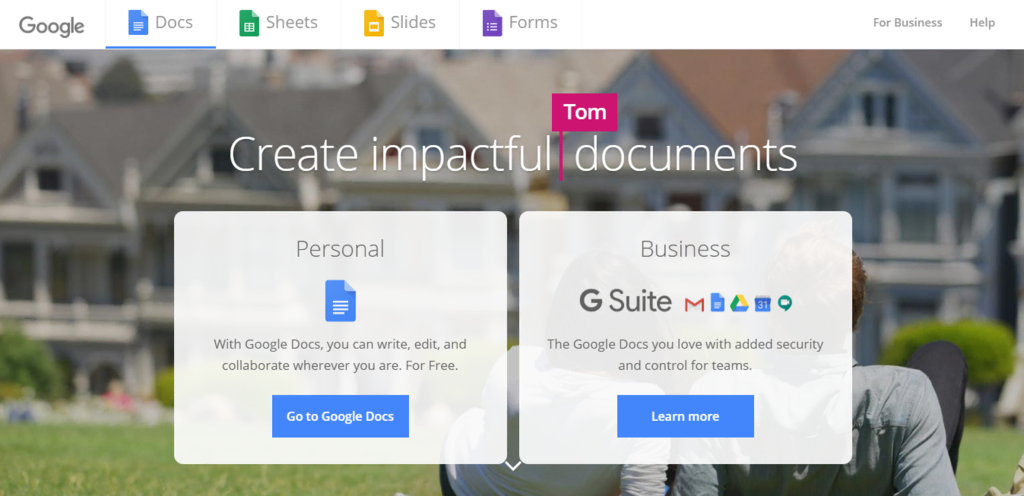Click the Google logo

pyautogui.click(x=52, y=24)
